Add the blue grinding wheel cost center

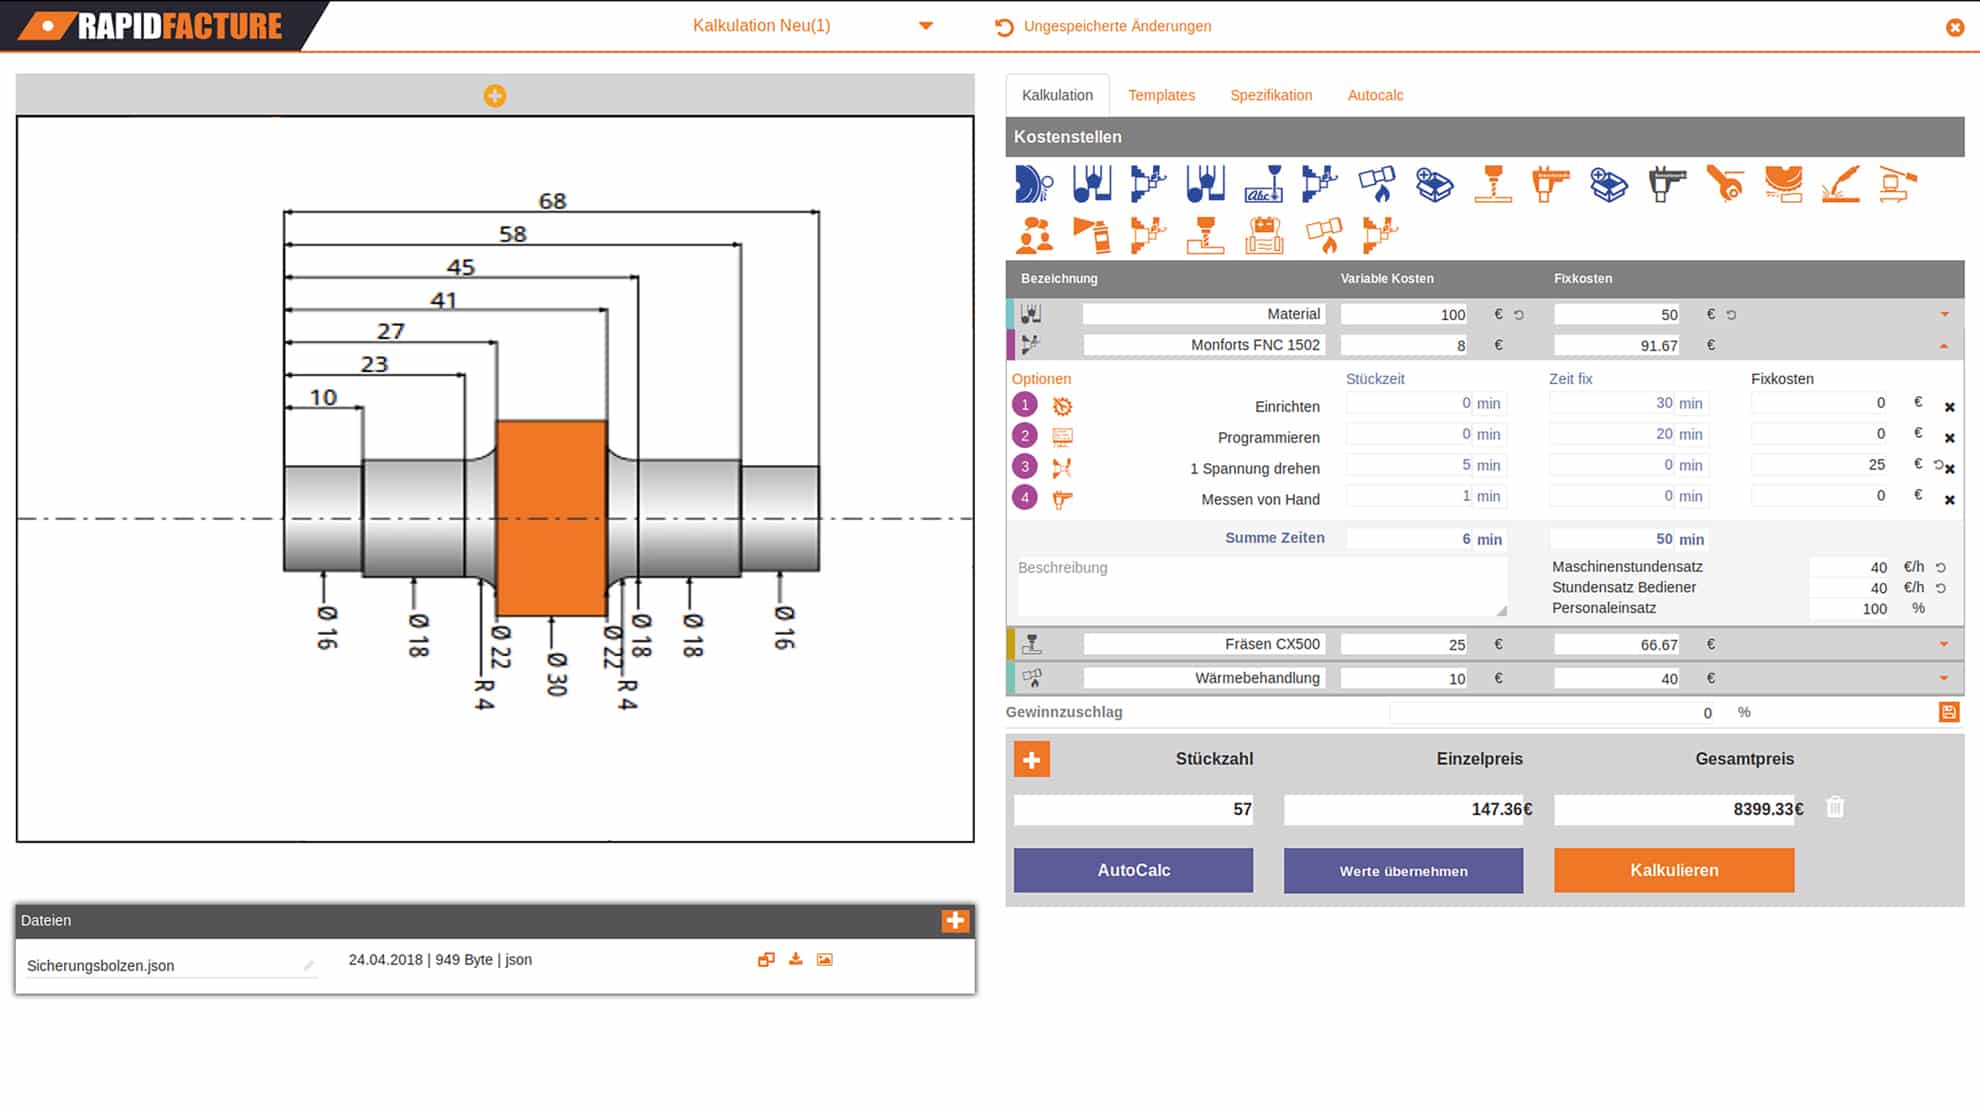tap(1033, 184)
